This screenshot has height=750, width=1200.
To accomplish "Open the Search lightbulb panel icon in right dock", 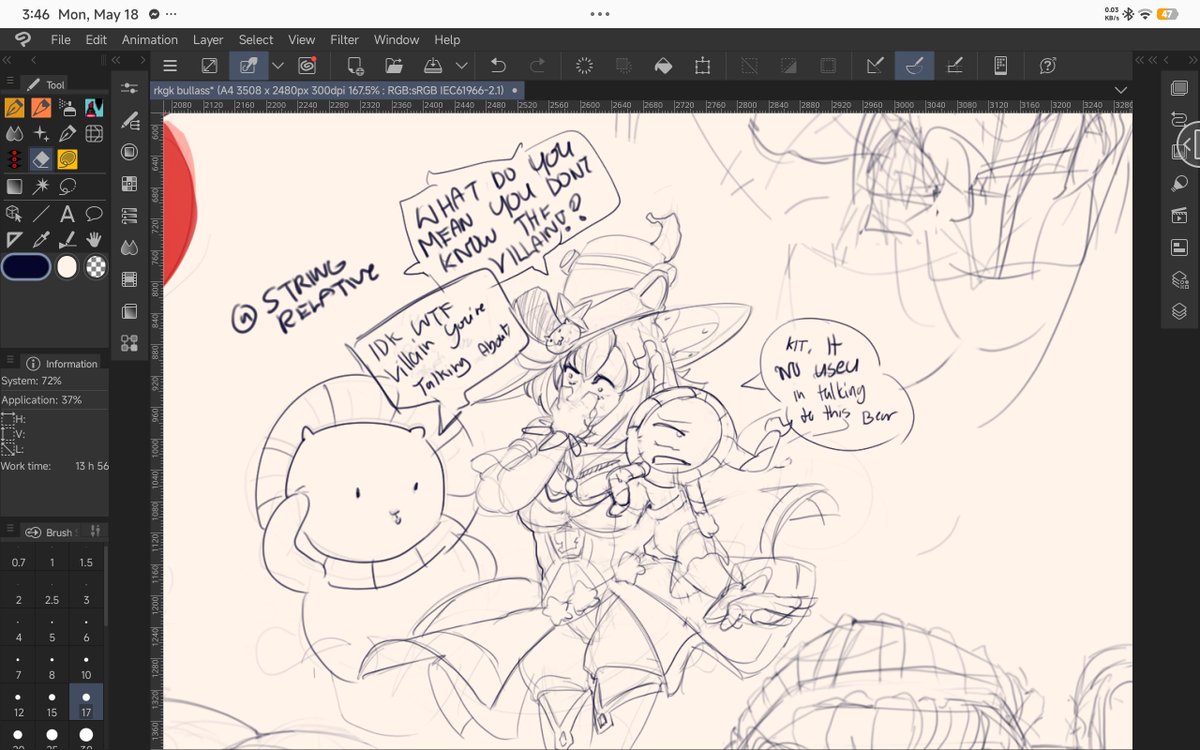I will pyautogui.click(x=1179, y=183).
